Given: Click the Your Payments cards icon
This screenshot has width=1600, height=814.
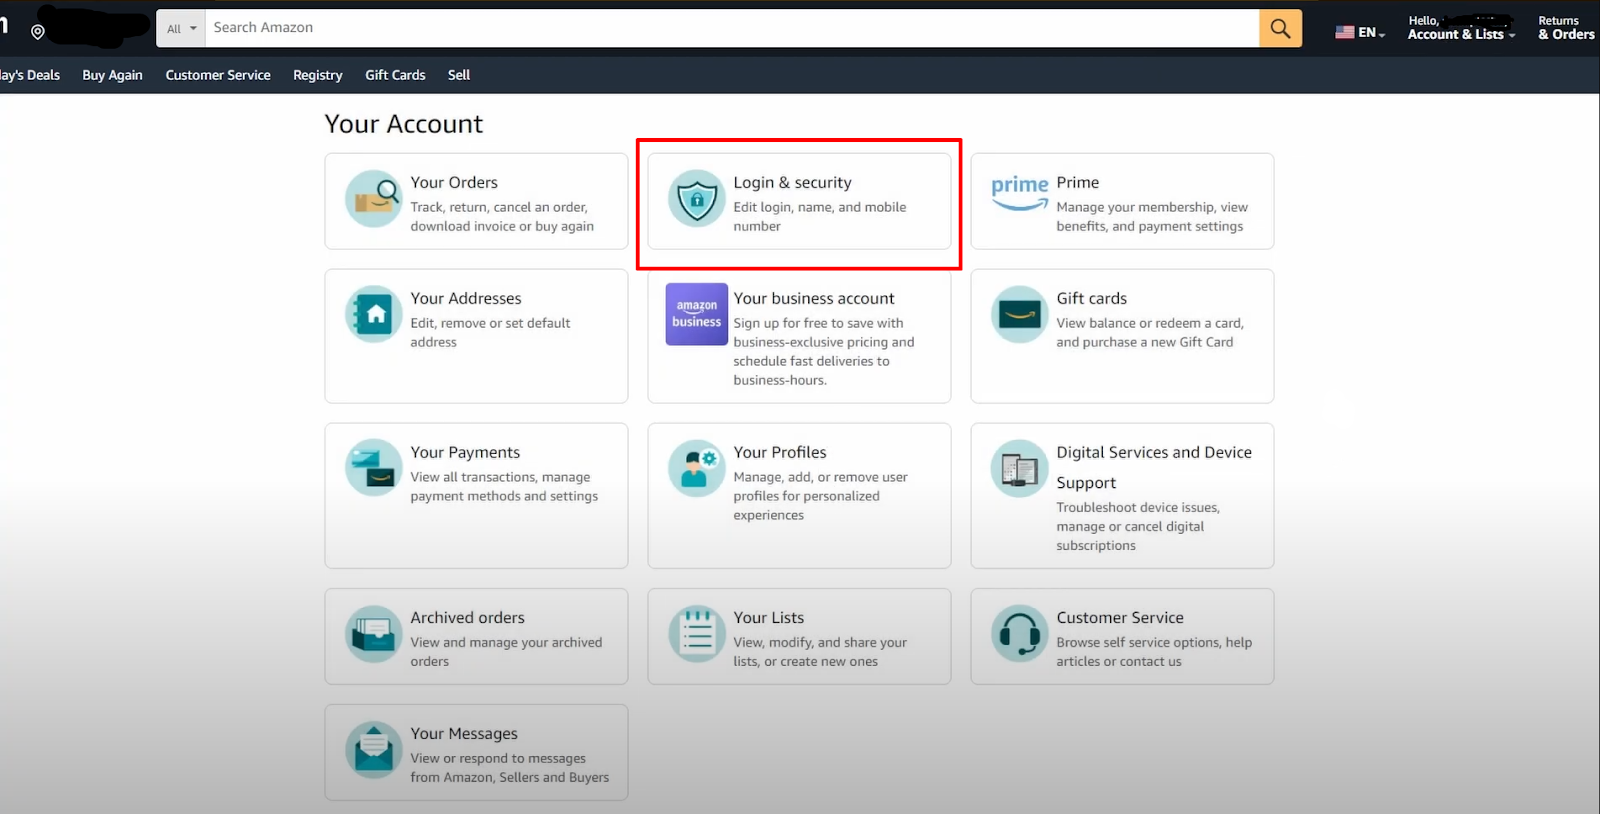Looking at the screenshot, I should [x=374, y=468].
